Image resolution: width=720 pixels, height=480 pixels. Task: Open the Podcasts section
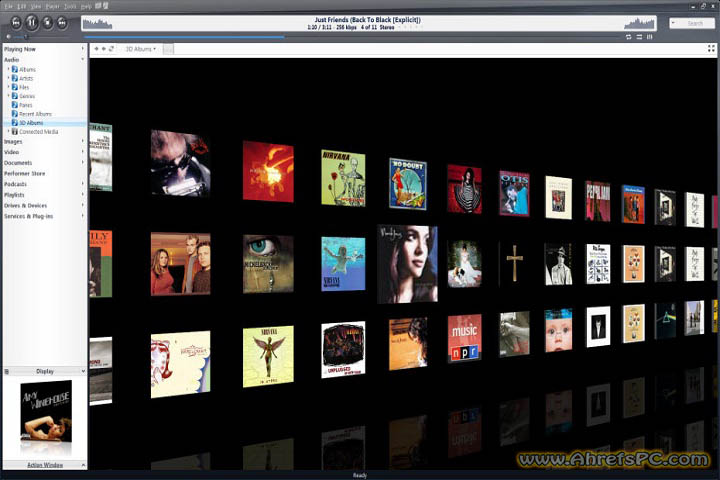[15, 184]
